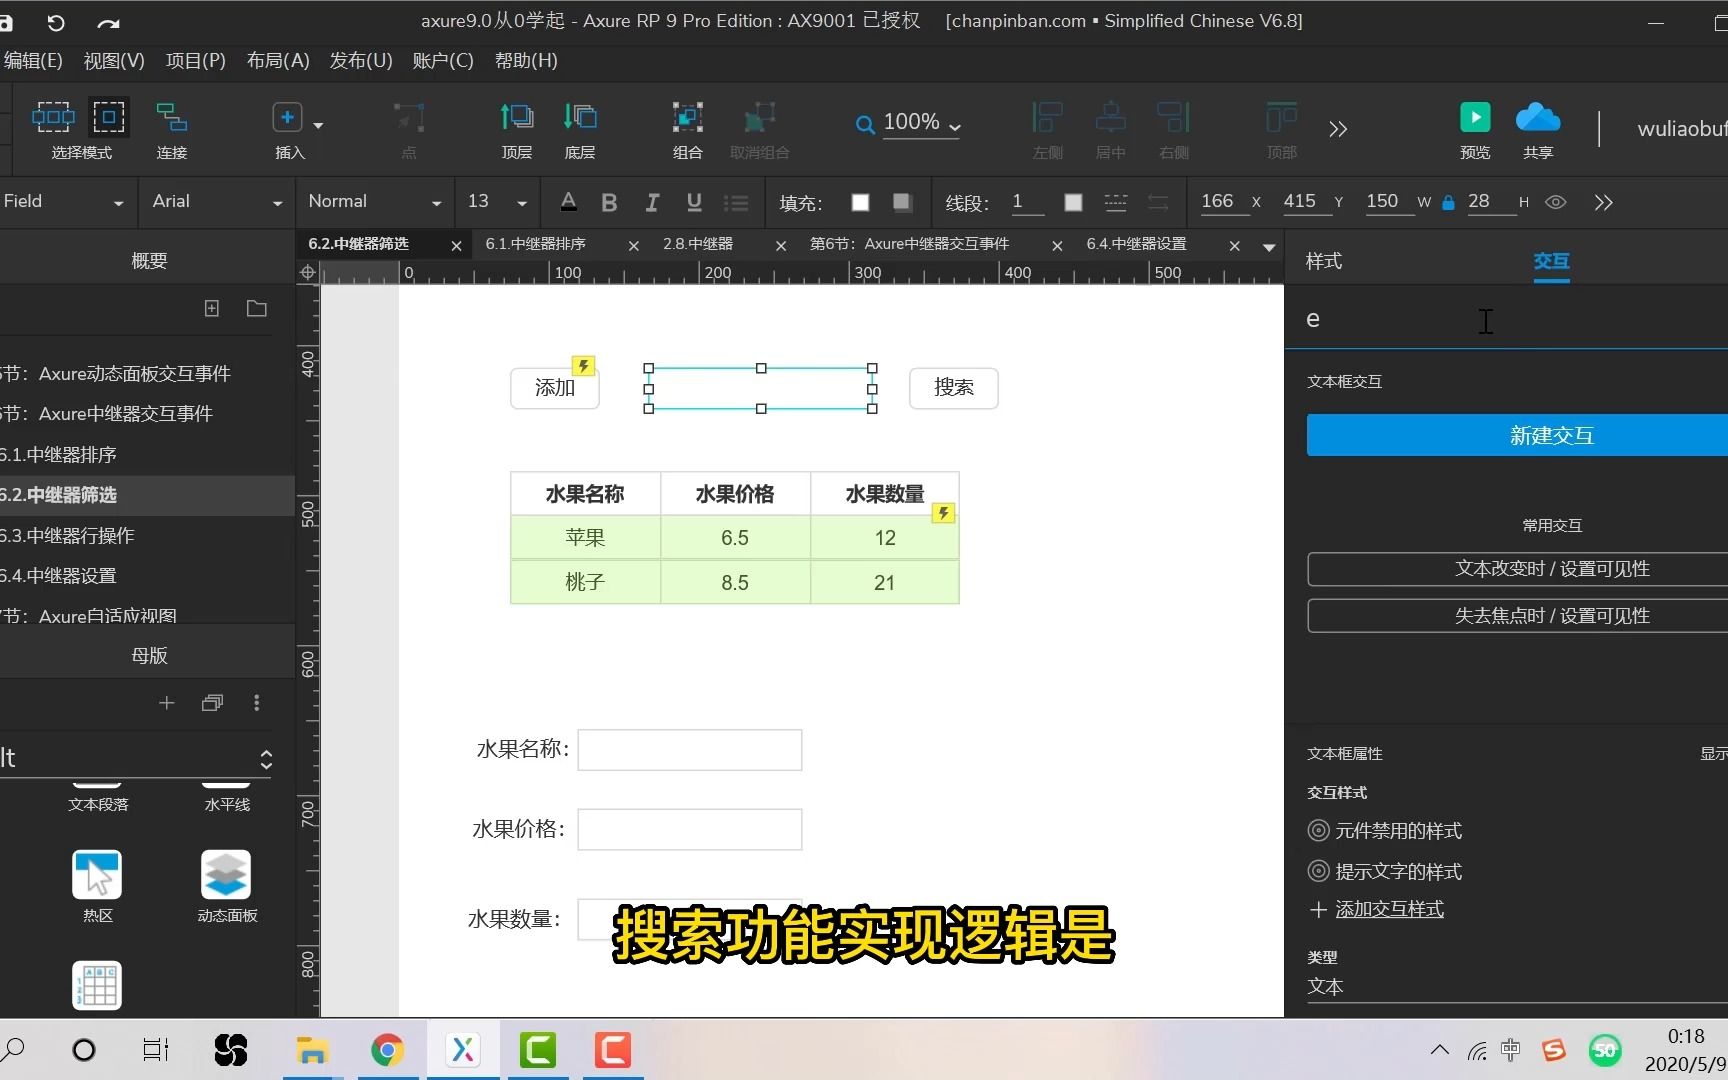
Task: Expand more toolbar items after 顶部
Action: click(x=1338, y=129)
